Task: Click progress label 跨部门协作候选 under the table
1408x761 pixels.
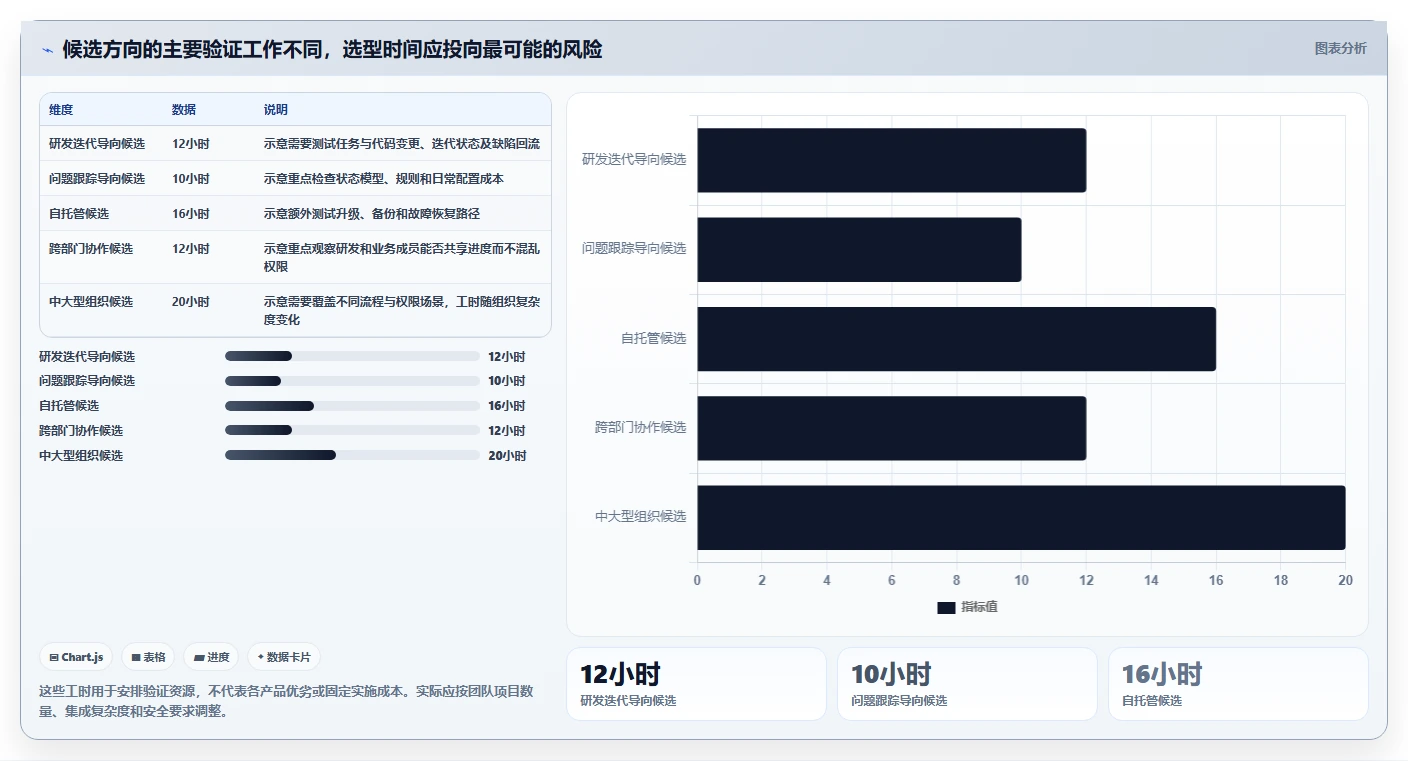Action: pos(81,431)
